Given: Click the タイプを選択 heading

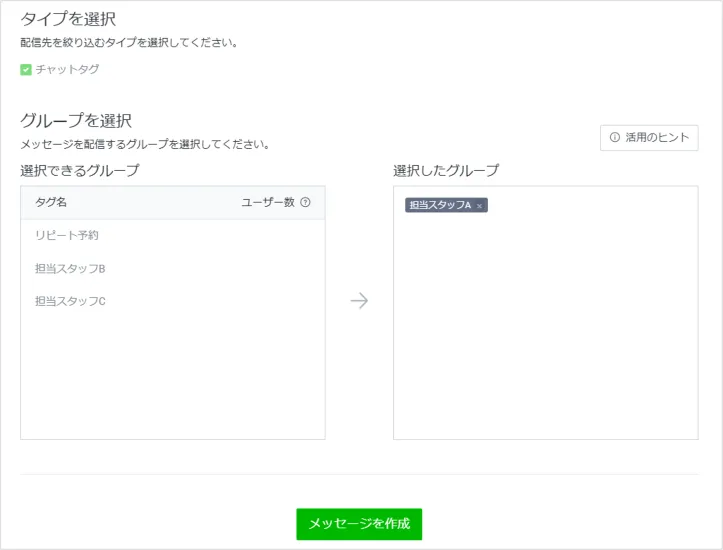Looking at the screenshot, I should tap(68, 19).
